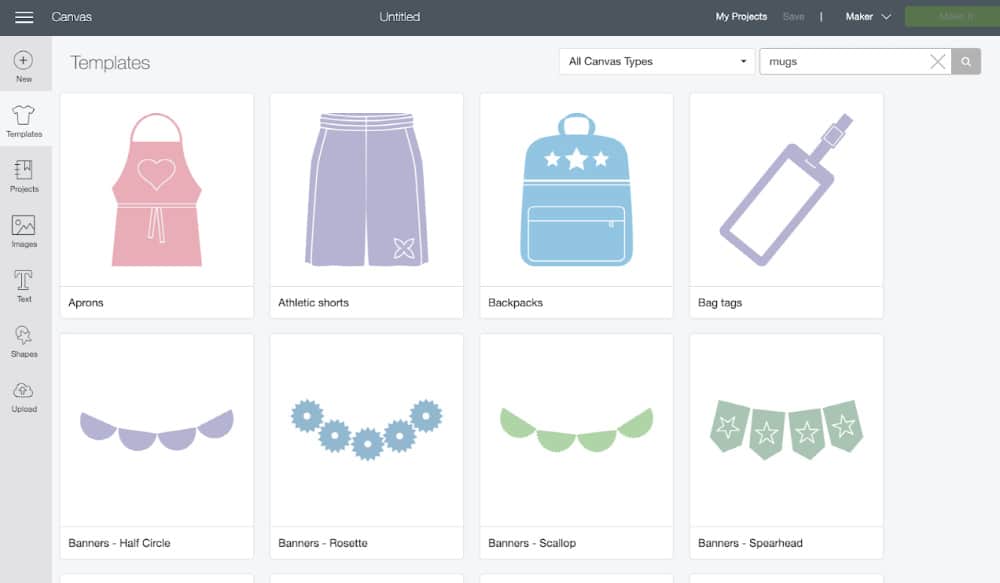The width and height of the screenshot is (1000, 583).
Task: Open Templates in the sidebar
Action: point(24,121)
